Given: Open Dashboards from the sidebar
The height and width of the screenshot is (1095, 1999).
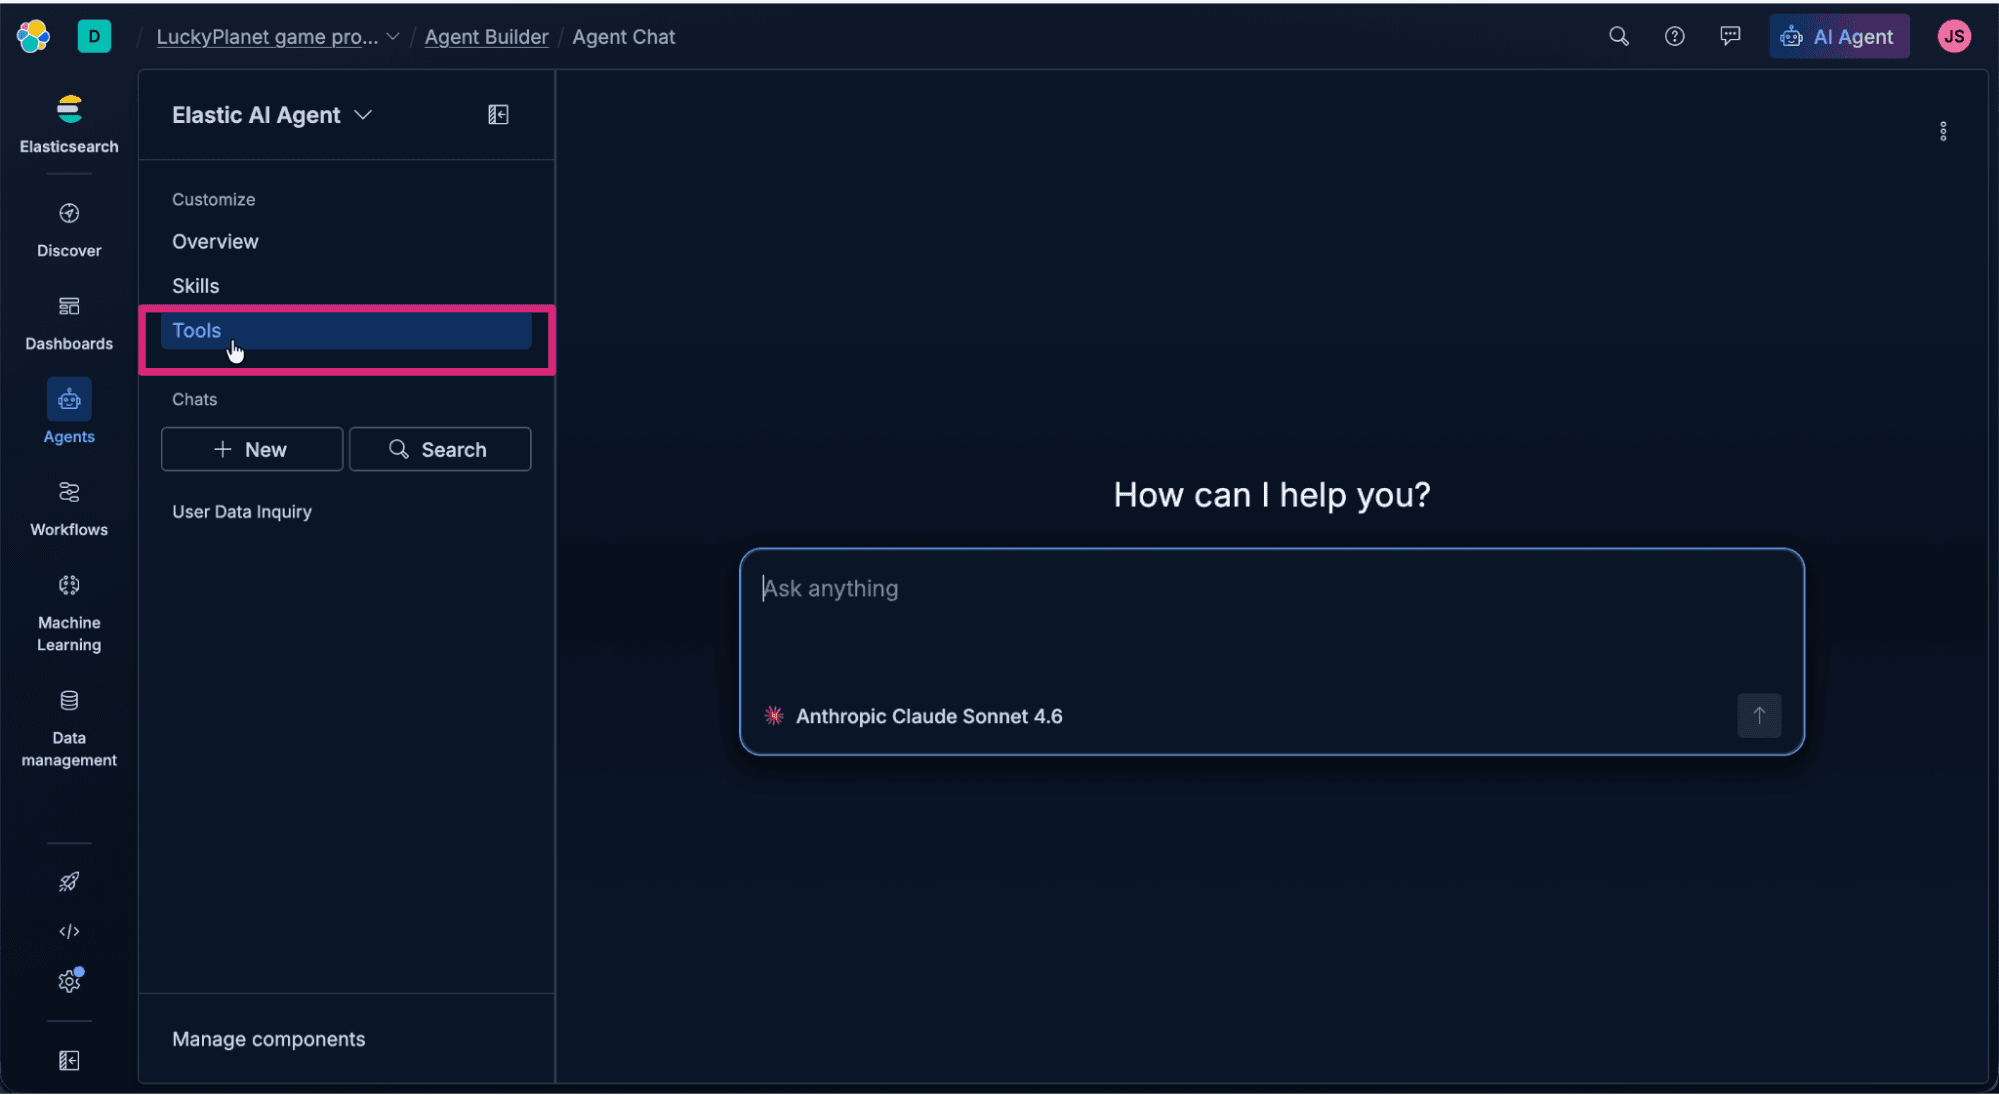Looking at the screenshot, I should click(x=69, y=323).
